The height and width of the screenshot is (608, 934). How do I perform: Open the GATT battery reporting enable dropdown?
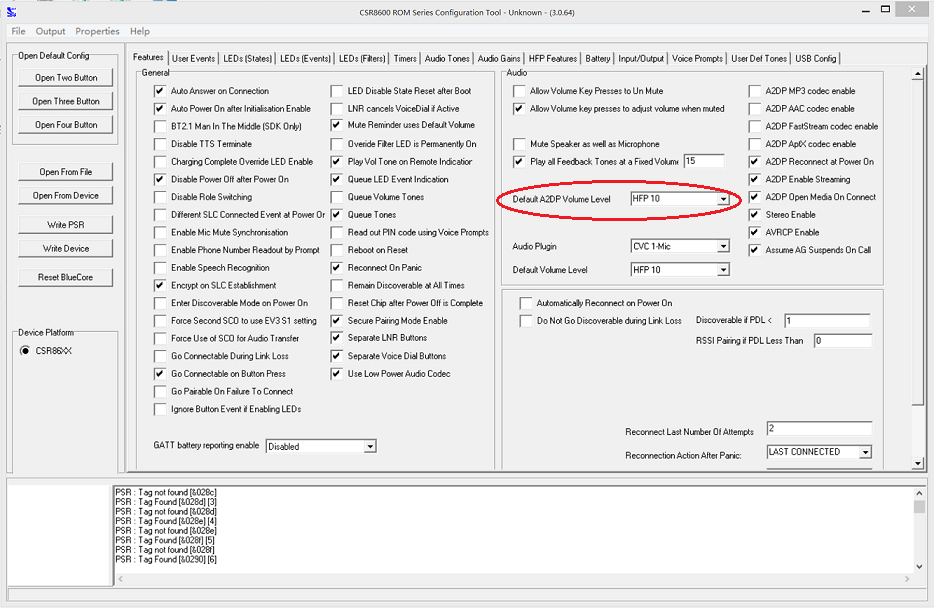(370, 447)
